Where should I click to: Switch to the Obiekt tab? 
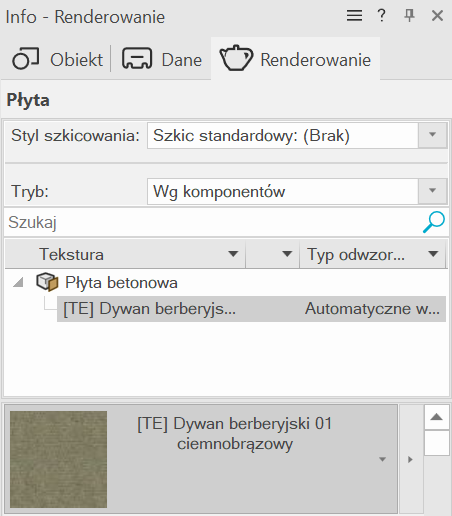(57, 59)
